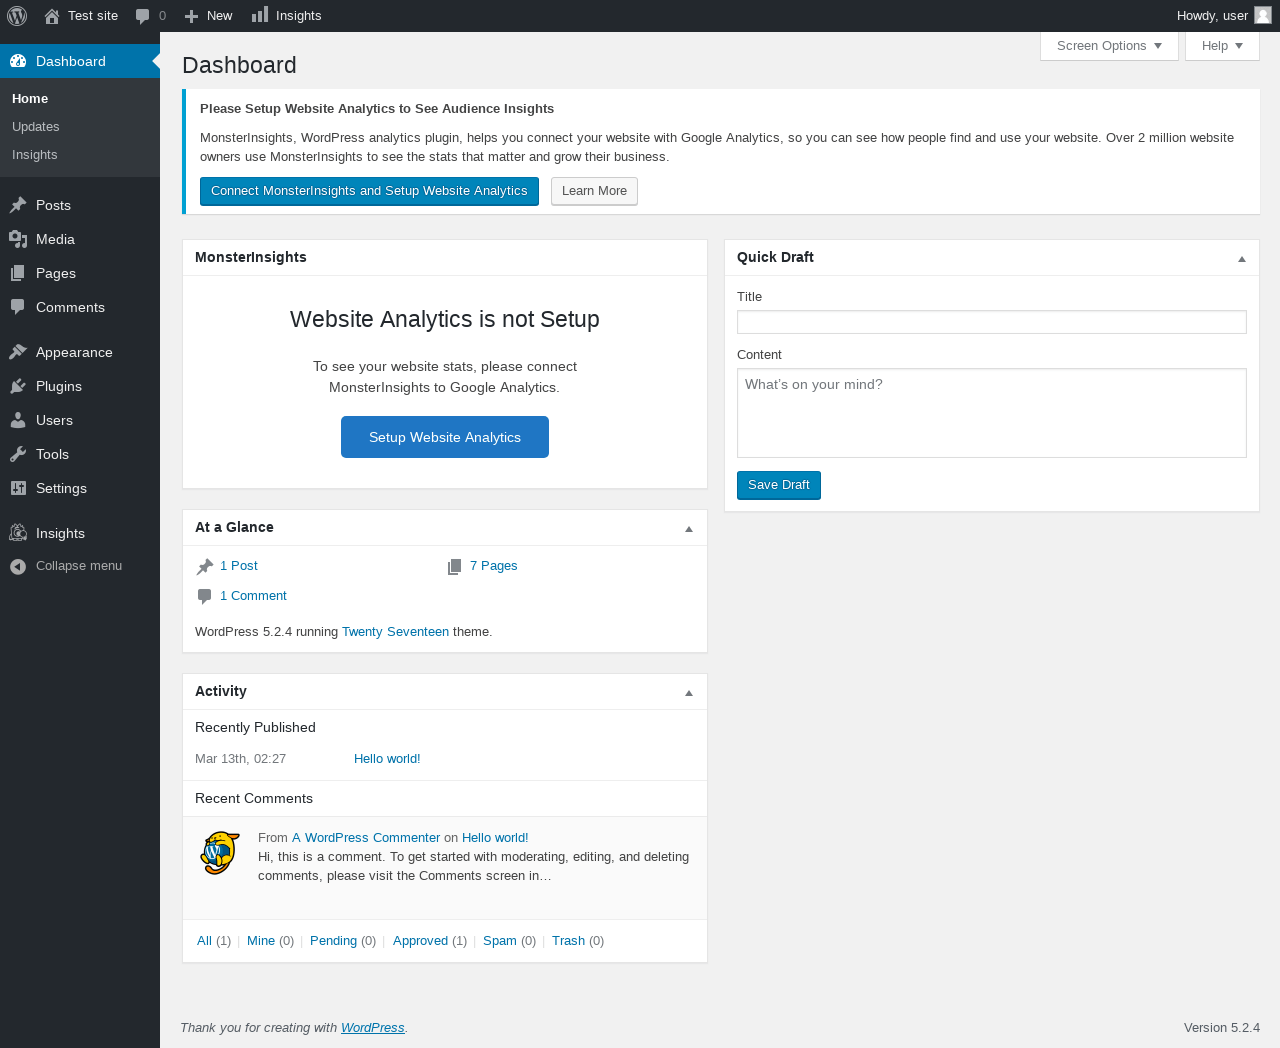The width and height of the screenshot is (1280, 1048).
Task: Click the Comments bubble icon in sidebar
Action: 18,307
